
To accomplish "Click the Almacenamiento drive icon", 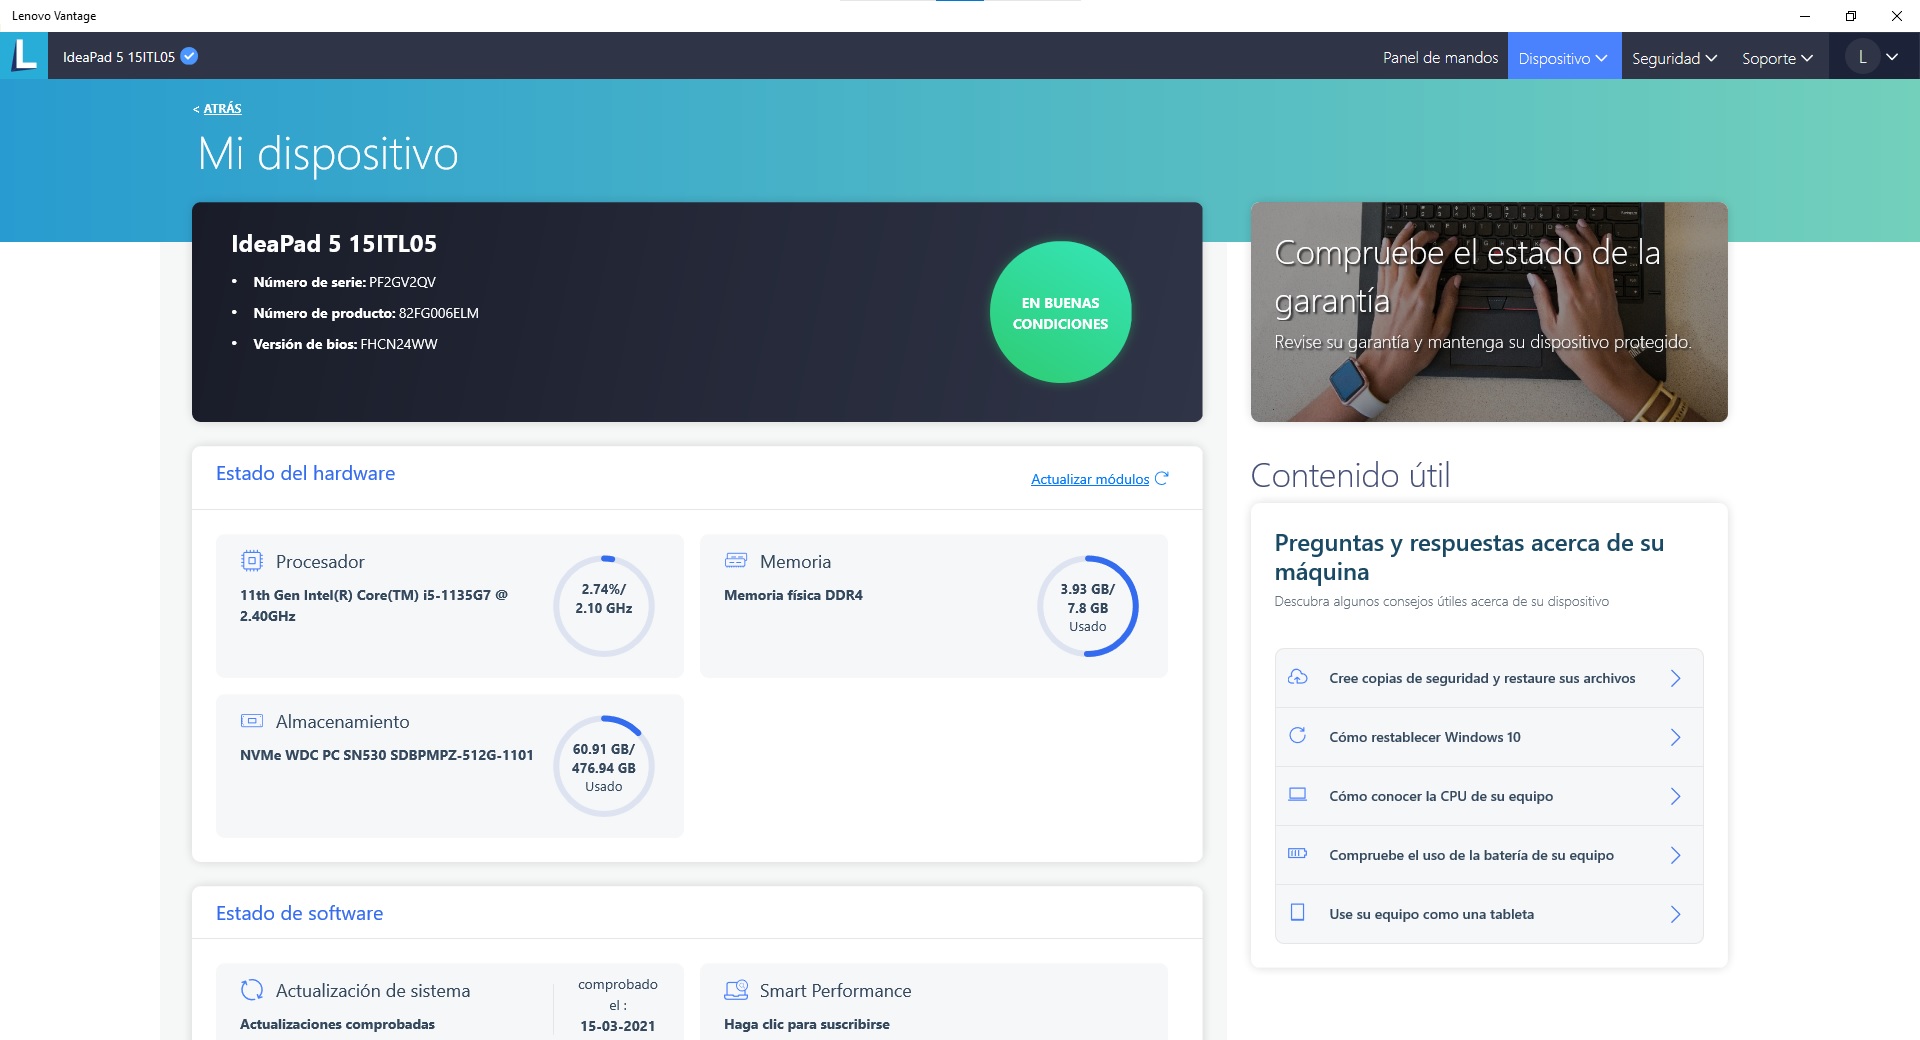I will (252, 721).
